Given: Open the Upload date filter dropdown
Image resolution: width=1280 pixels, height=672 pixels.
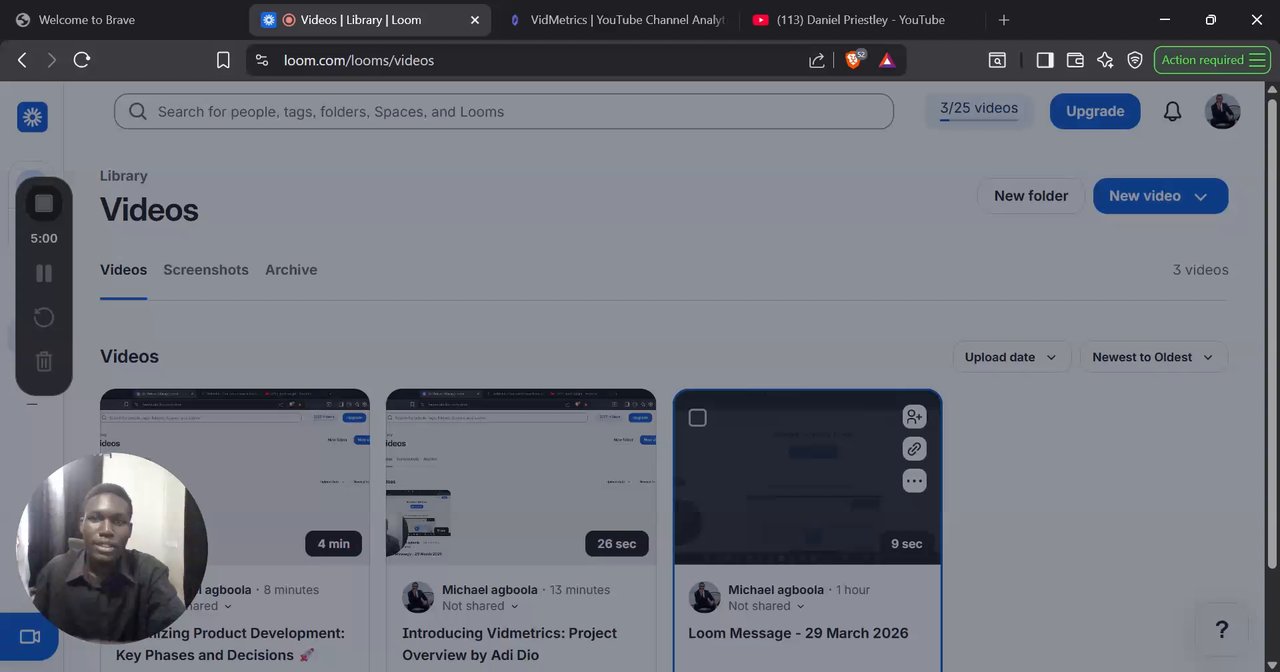Looking at the screenshot, I should tap(1012, 357).
